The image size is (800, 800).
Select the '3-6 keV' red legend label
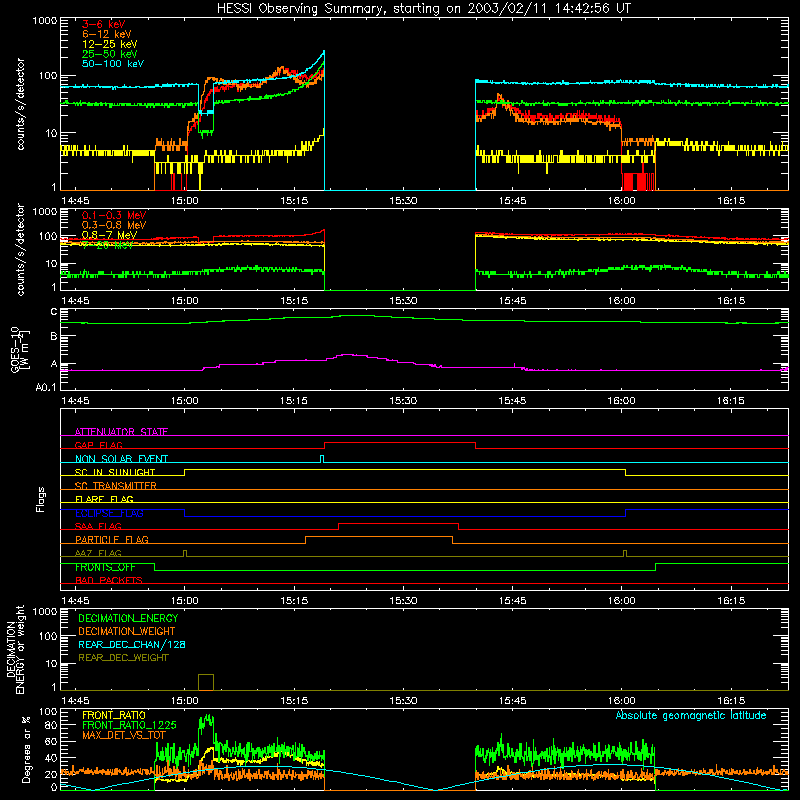[103, 24]
